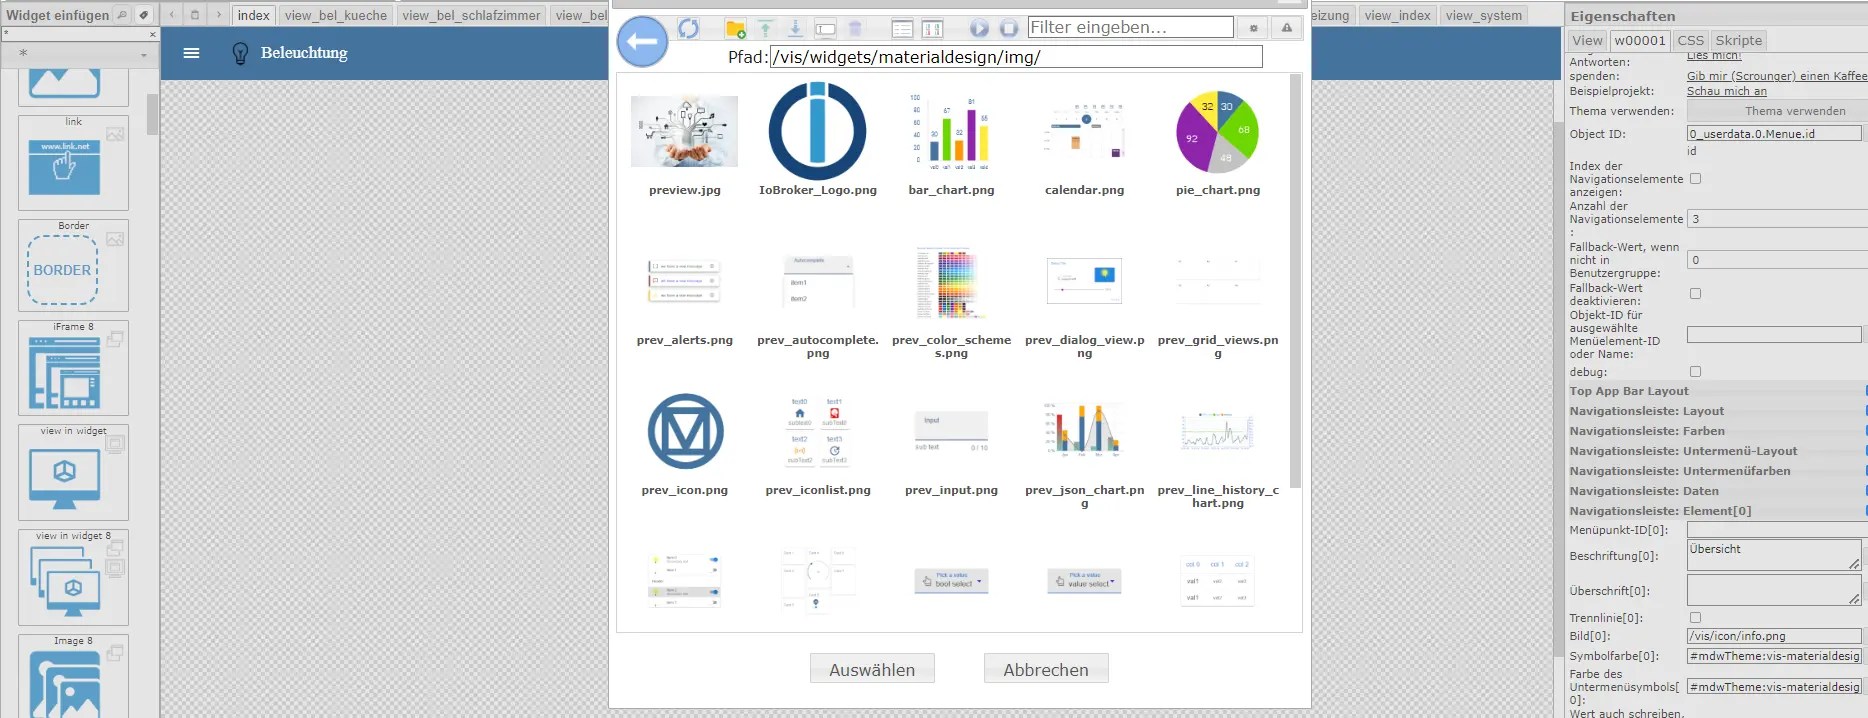Screen dimensions: 1868x718
Task: Open the CSS properties tab
Action: (1690, 40)
